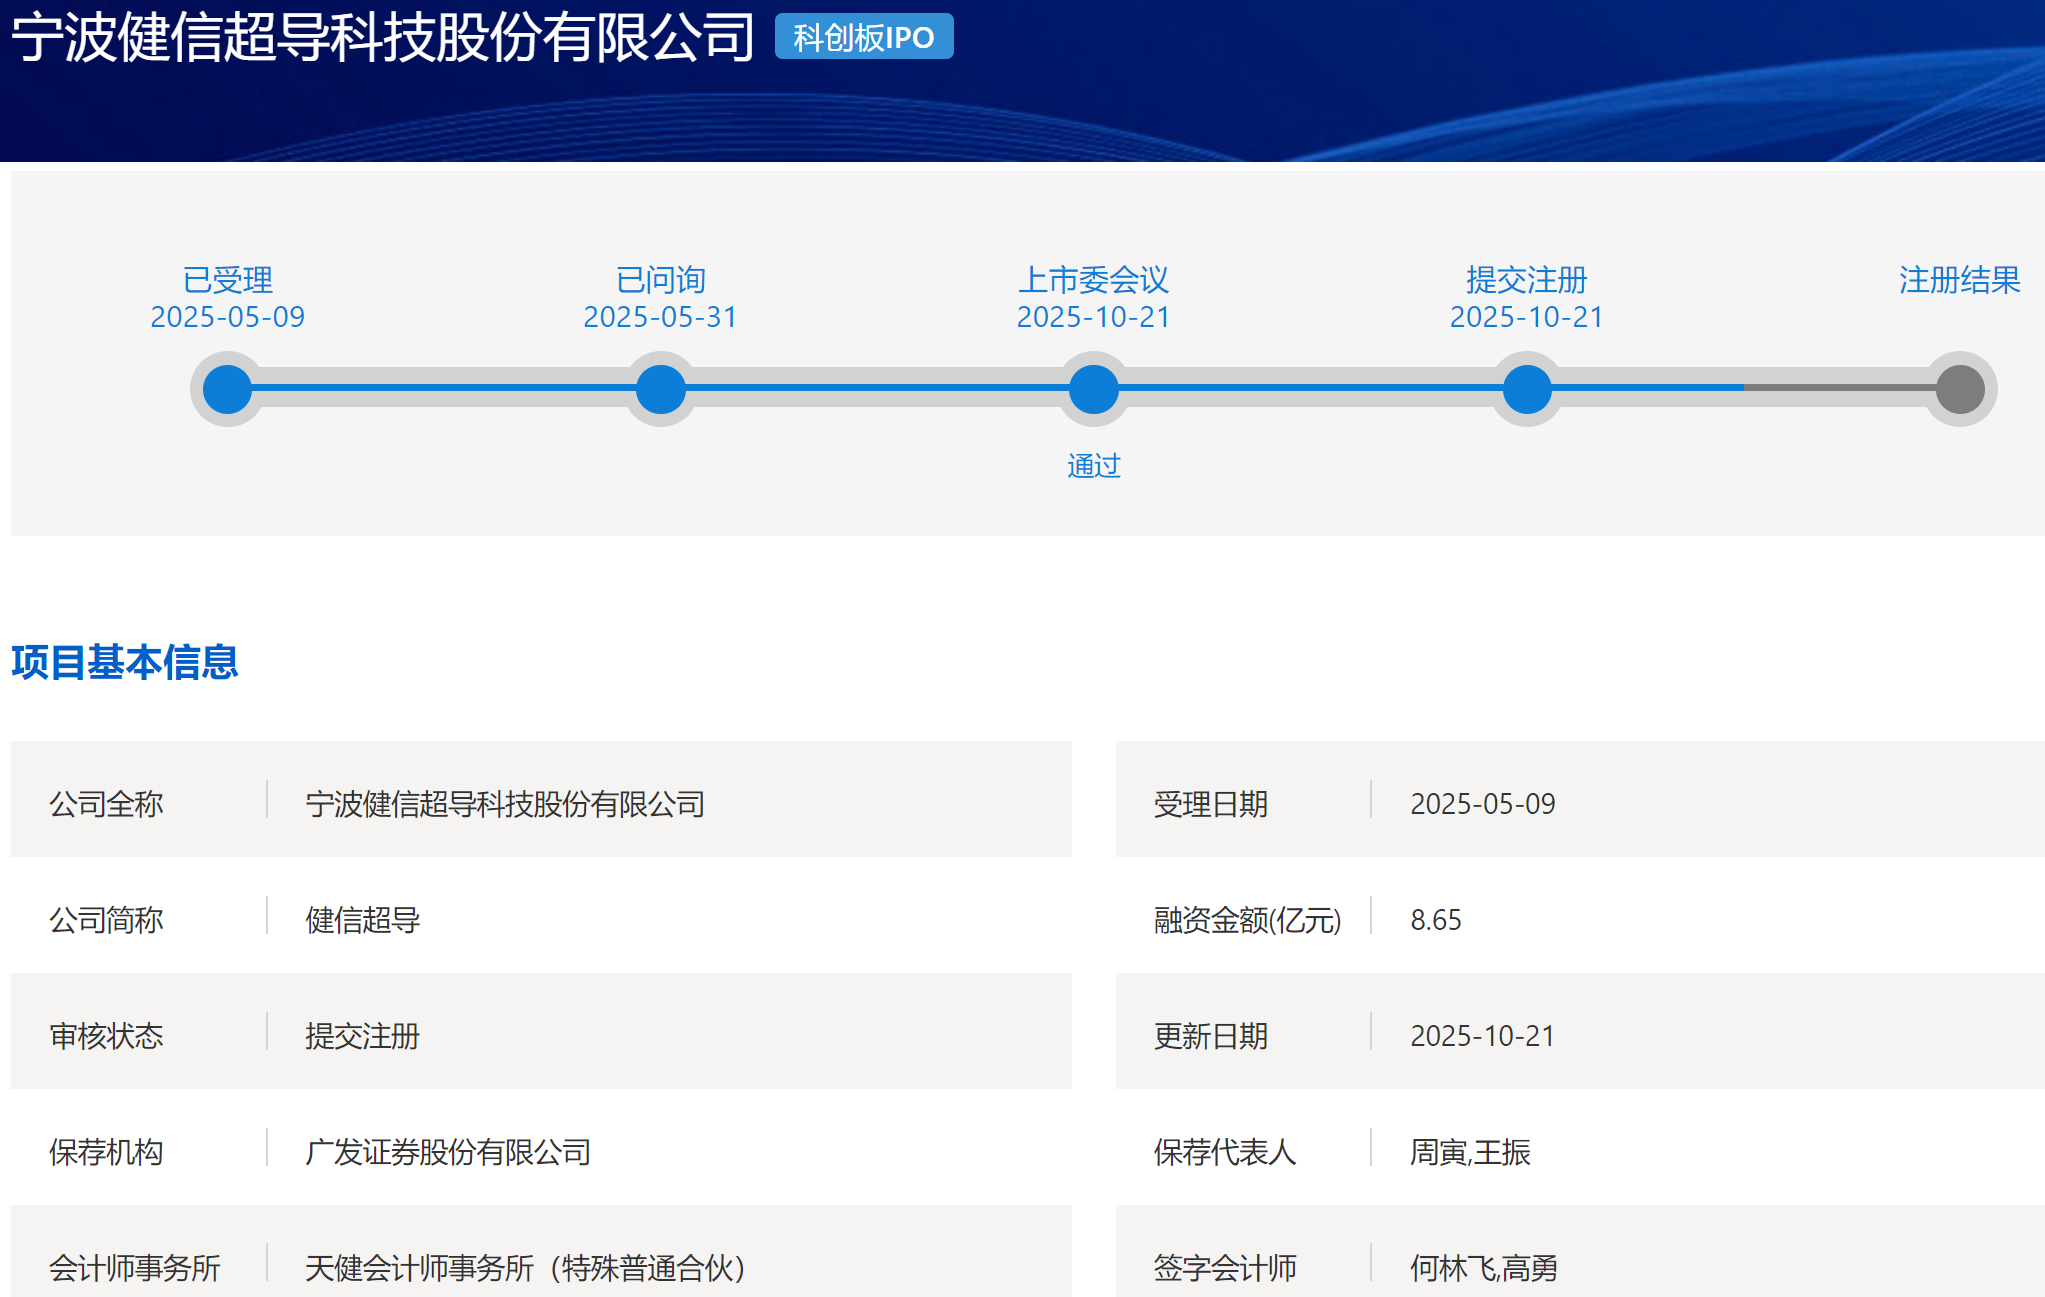Click the 上市委会议 timeline node dot
This screenshot has width=2045, height=1297.
click(x=1092, y=389)
